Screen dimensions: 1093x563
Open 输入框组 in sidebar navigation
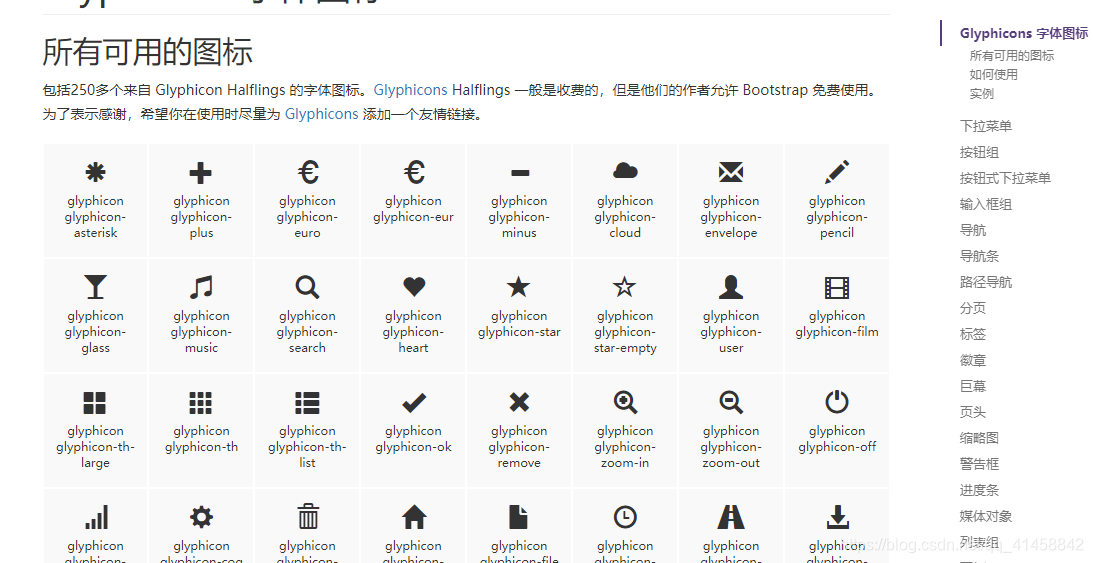[x=986, y=204]
